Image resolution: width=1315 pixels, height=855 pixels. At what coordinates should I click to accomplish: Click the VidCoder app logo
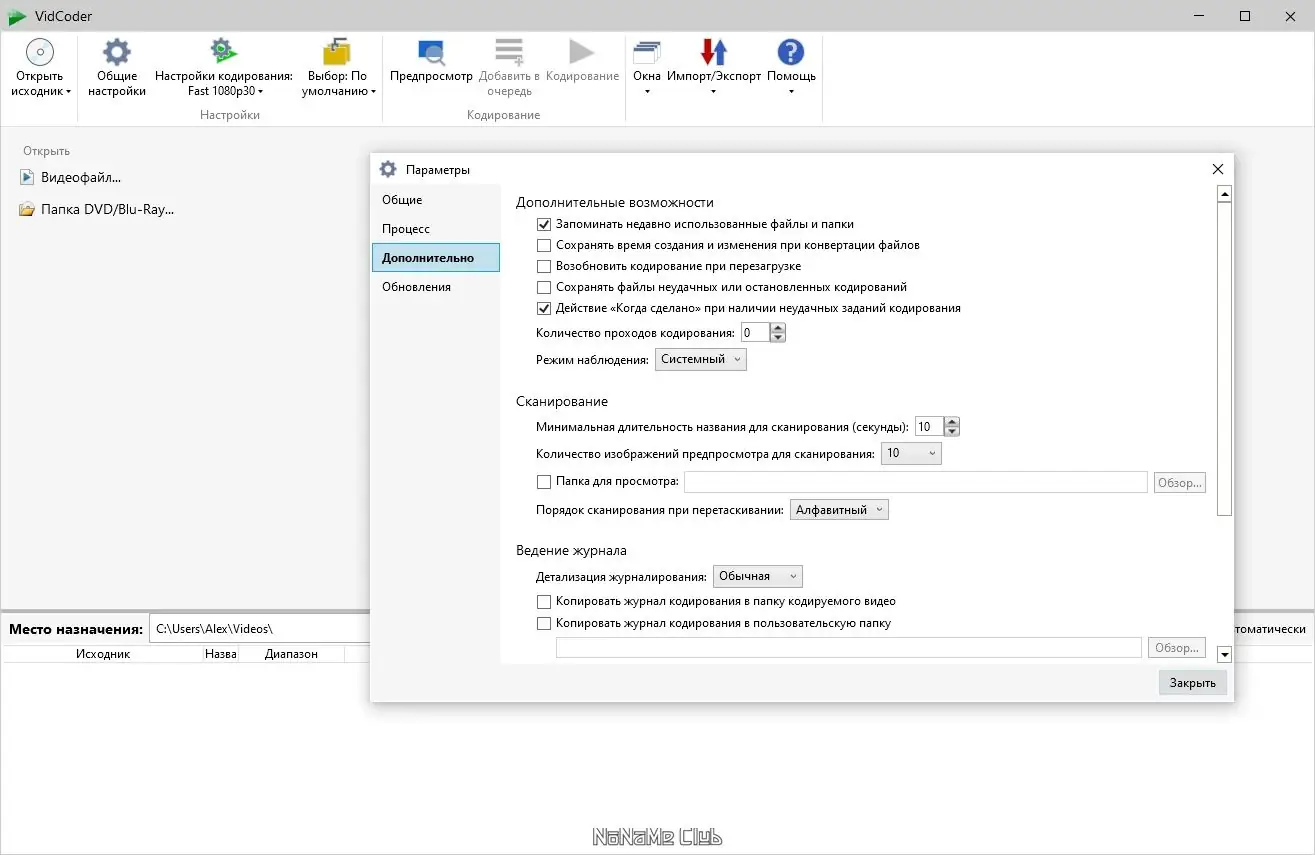pos(17,16)
